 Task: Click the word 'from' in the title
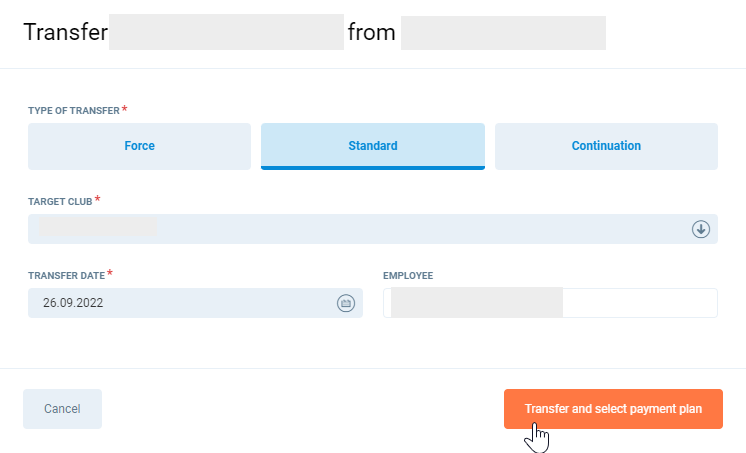[x=372, y=32]
